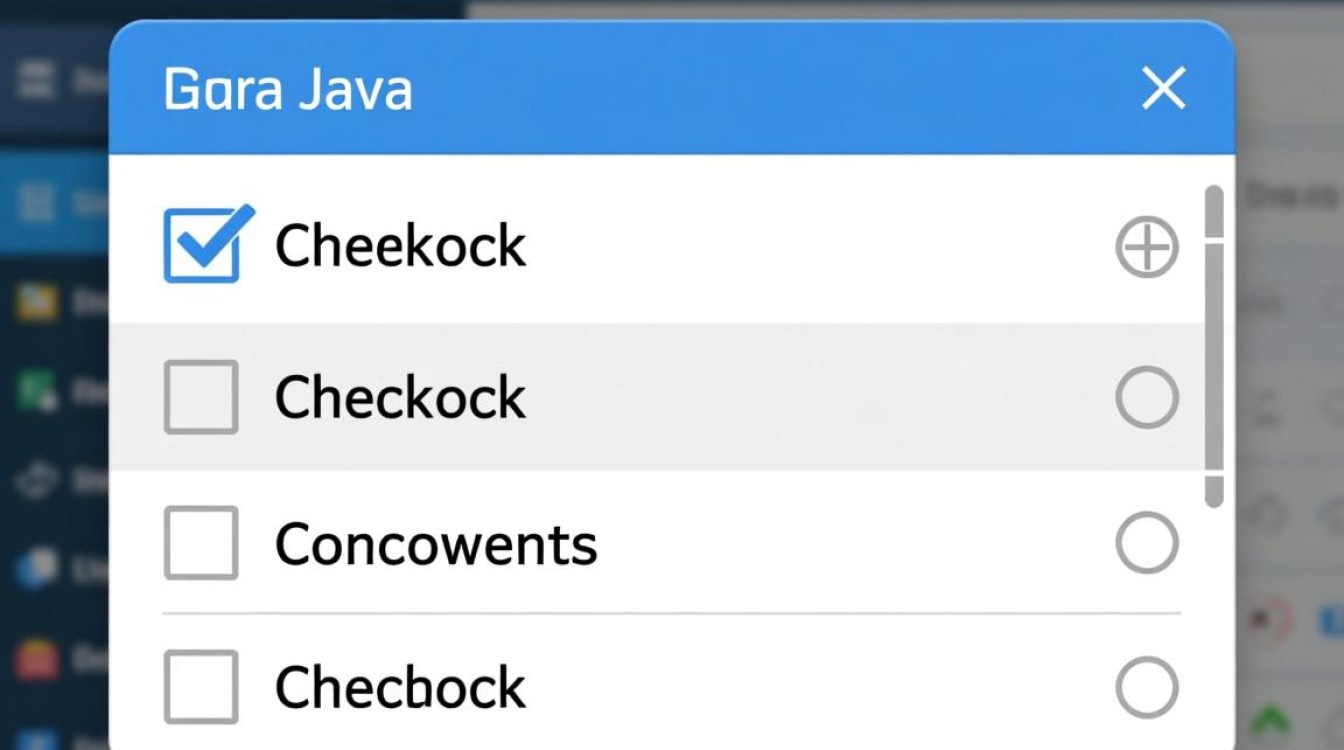Viewport: 1344px width, 750px height.
Task: Close the Gqra Java dialog
Action: tap(1163, 88)
